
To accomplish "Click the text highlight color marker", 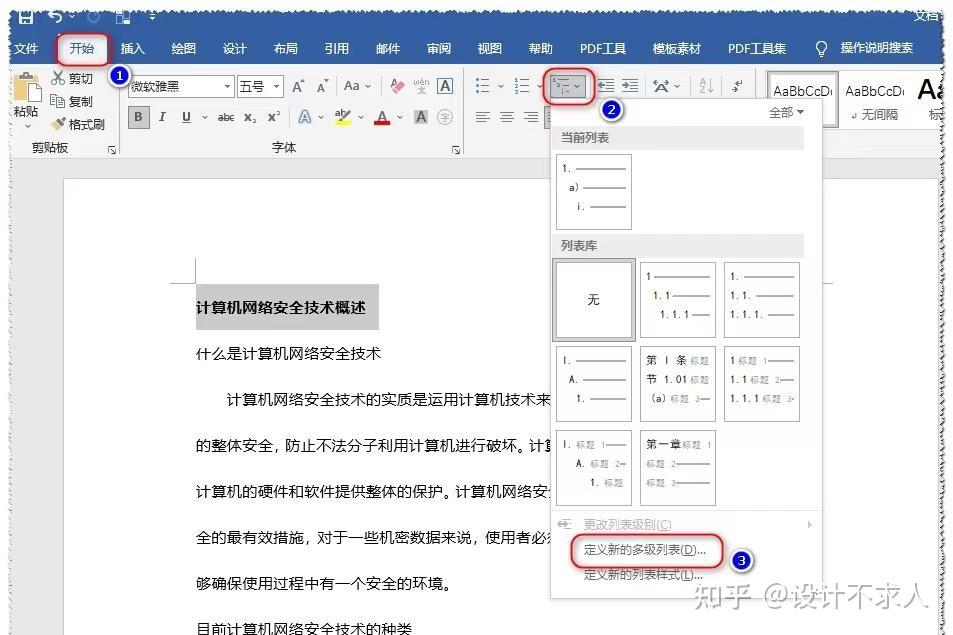I will coord(343,117).
